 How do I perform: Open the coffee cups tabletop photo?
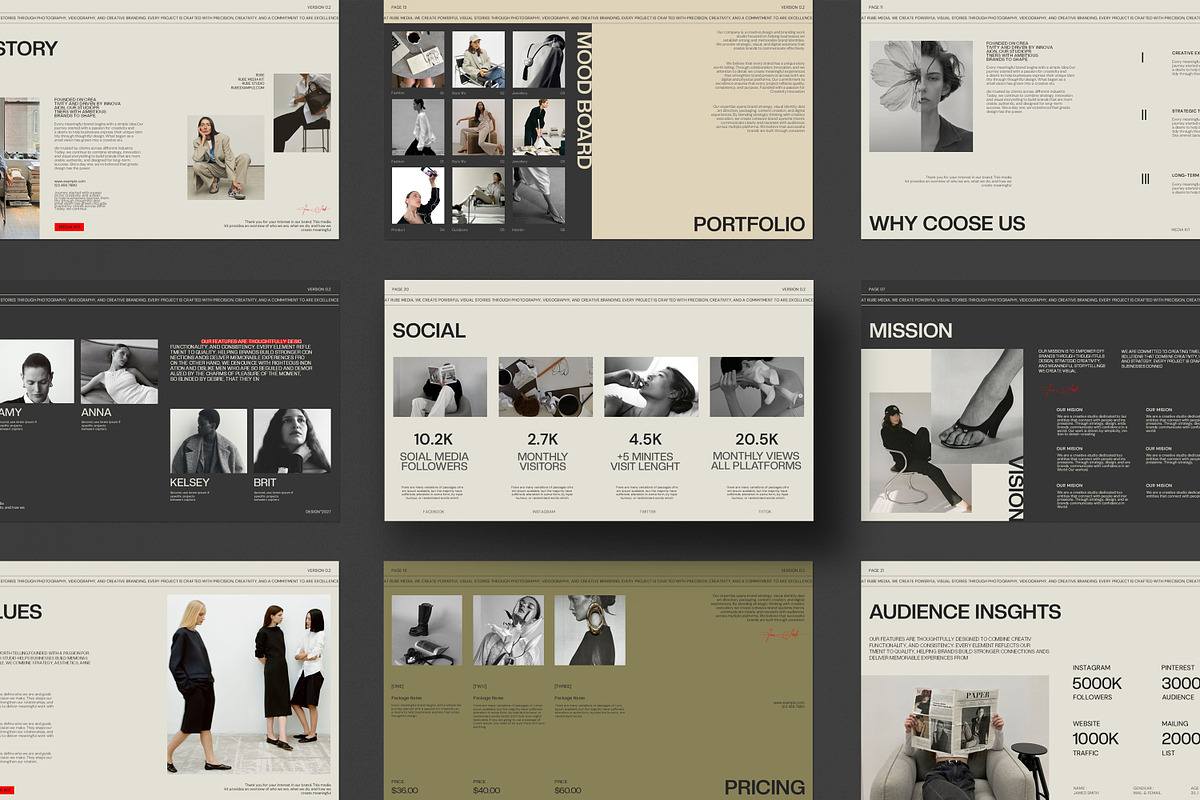[x=545, y=386]
